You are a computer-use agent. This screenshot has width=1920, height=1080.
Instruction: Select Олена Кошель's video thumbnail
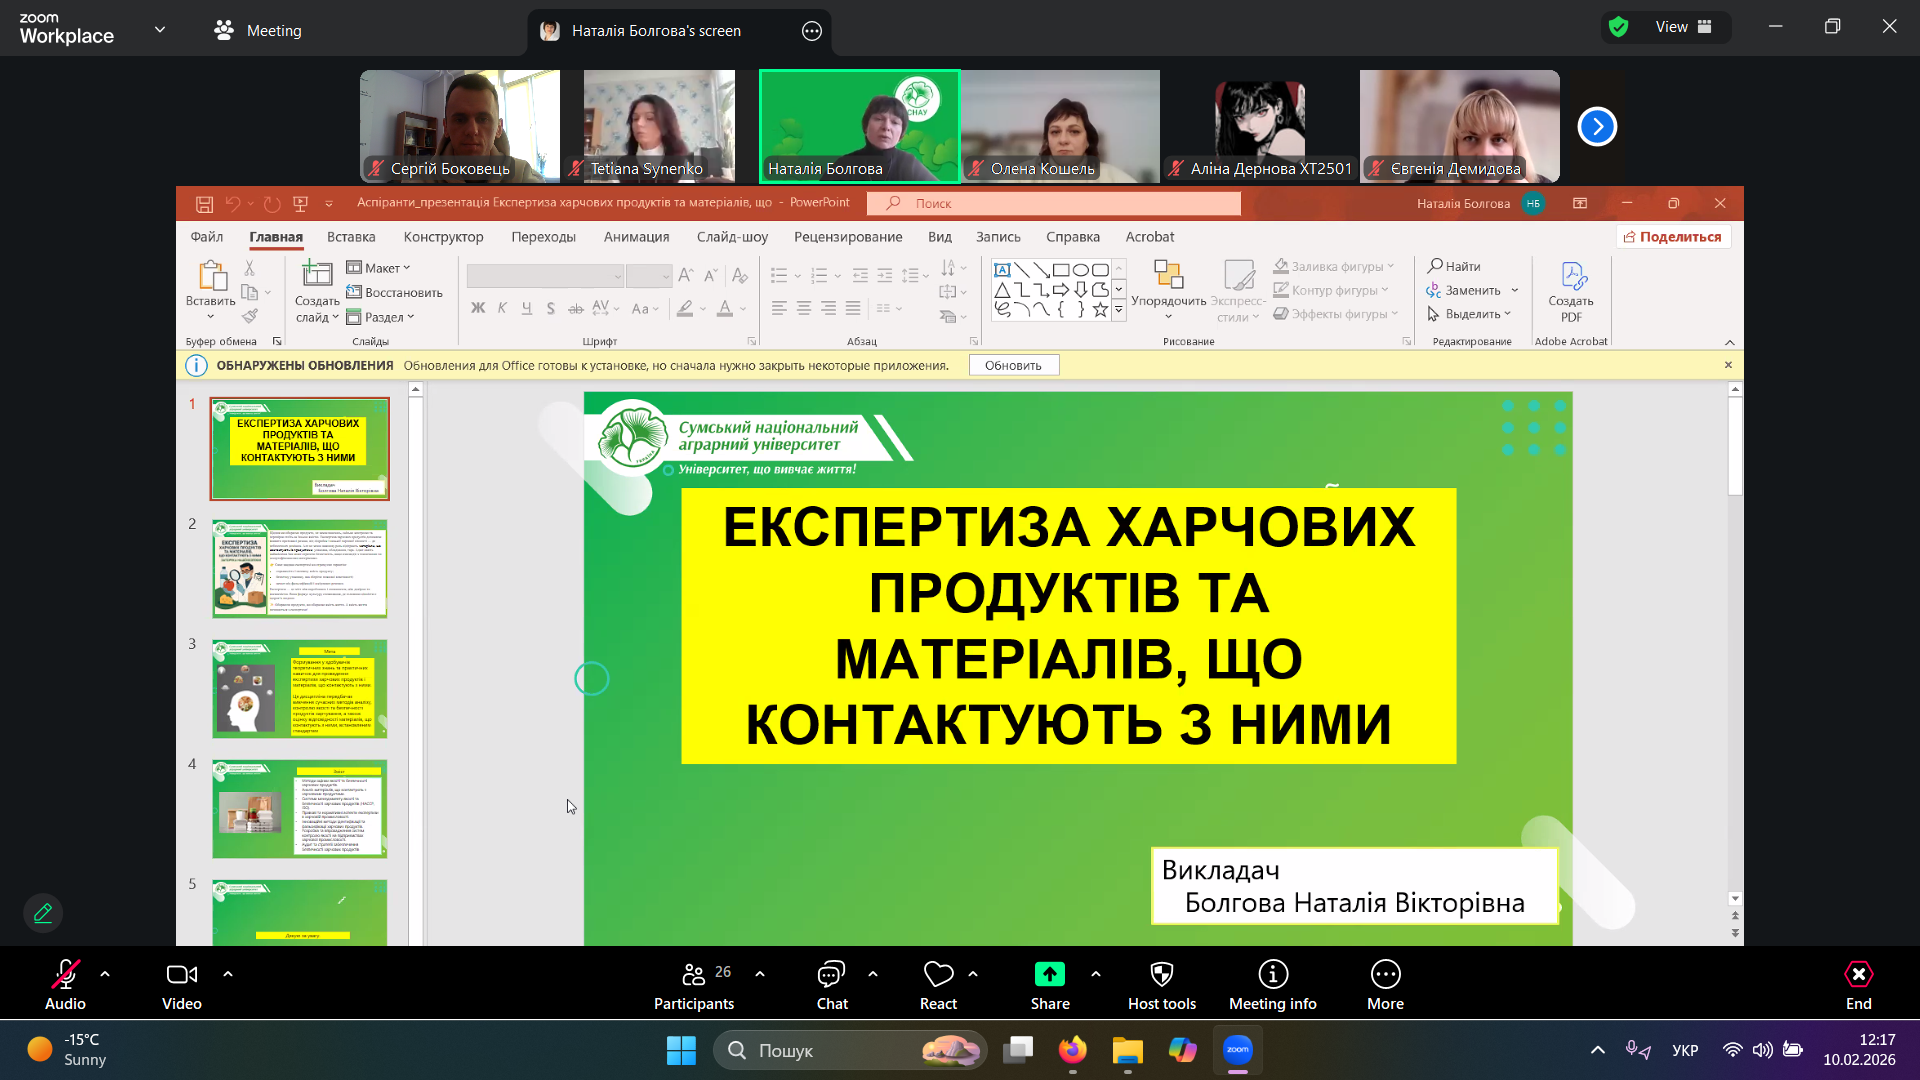point(1060,126)
